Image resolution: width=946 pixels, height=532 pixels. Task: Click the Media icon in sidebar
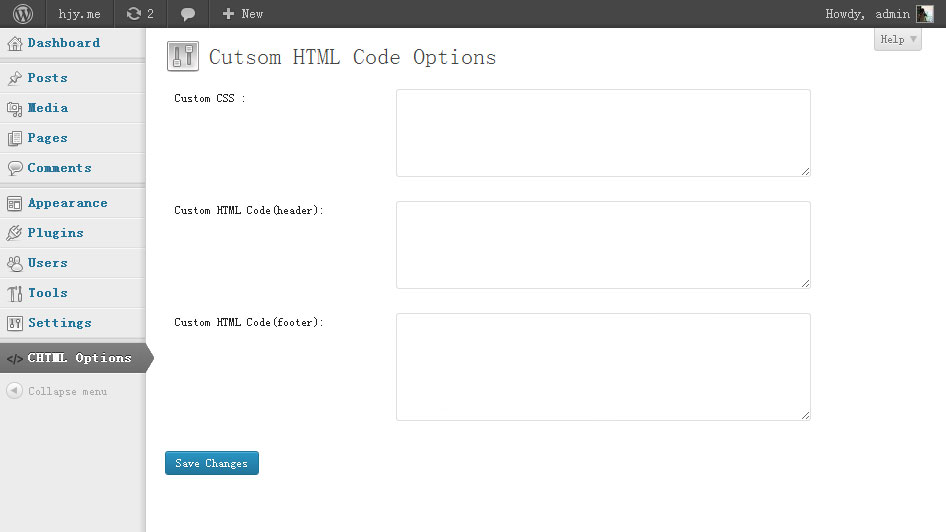click(x=14, y=108)
